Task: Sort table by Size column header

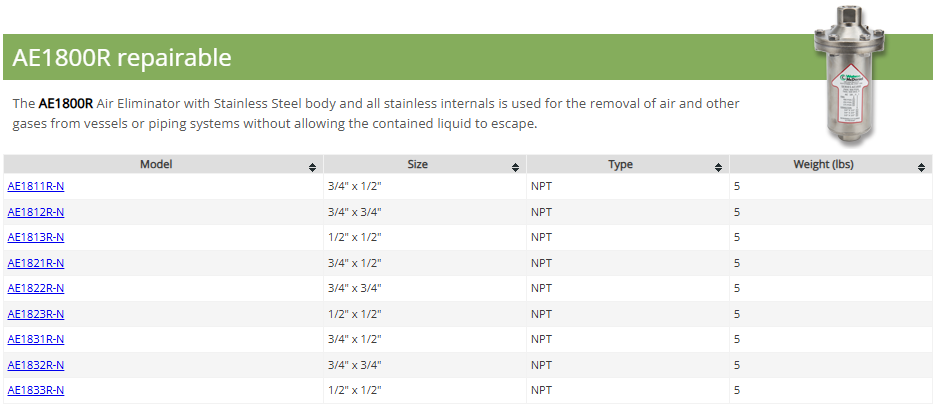Action: (x=418, y=165)
